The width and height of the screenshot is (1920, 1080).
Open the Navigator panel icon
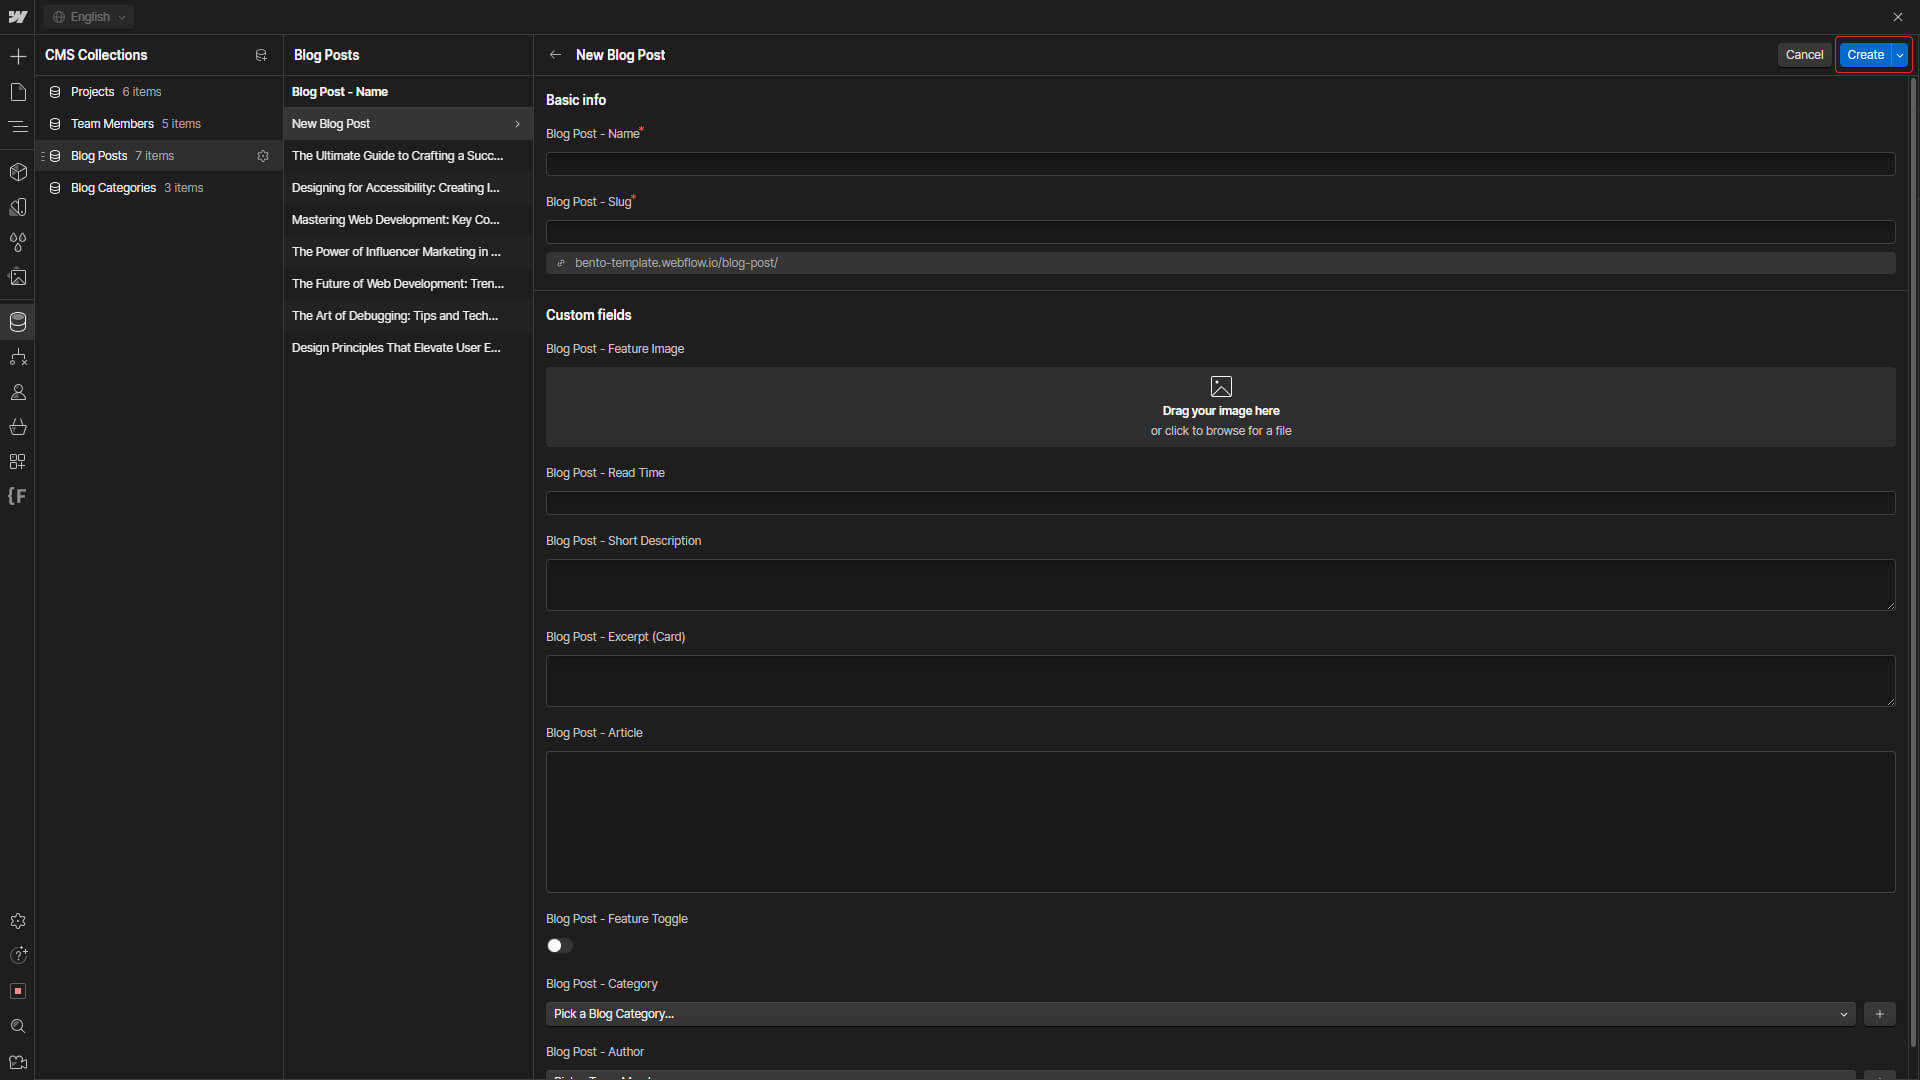pos(18,127)
